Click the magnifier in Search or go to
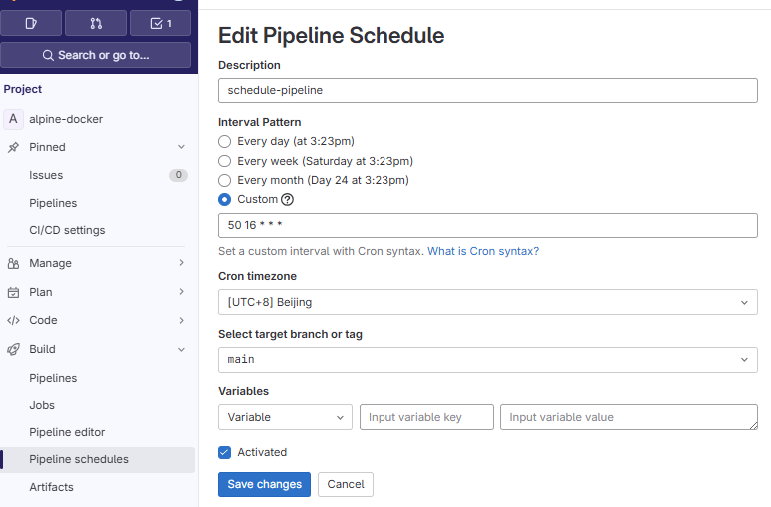Viewport: 771px width, 507px height. [48, 55]
